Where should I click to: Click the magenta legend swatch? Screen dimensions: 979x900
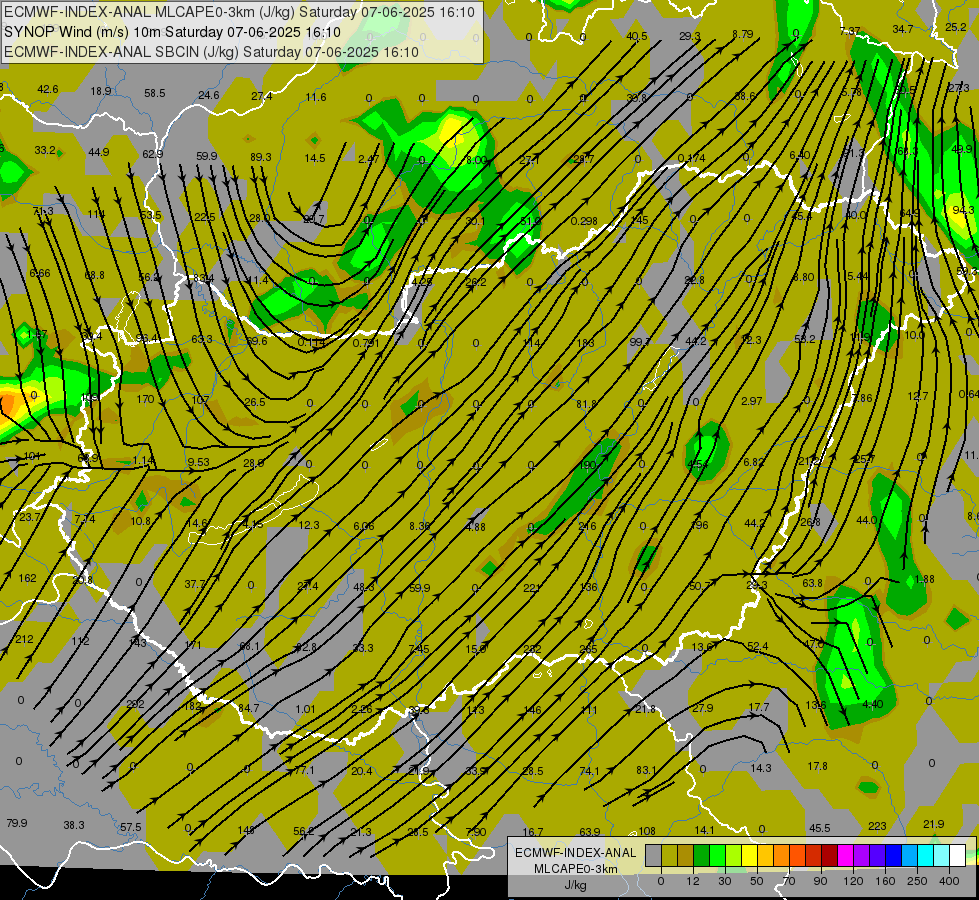845,855
